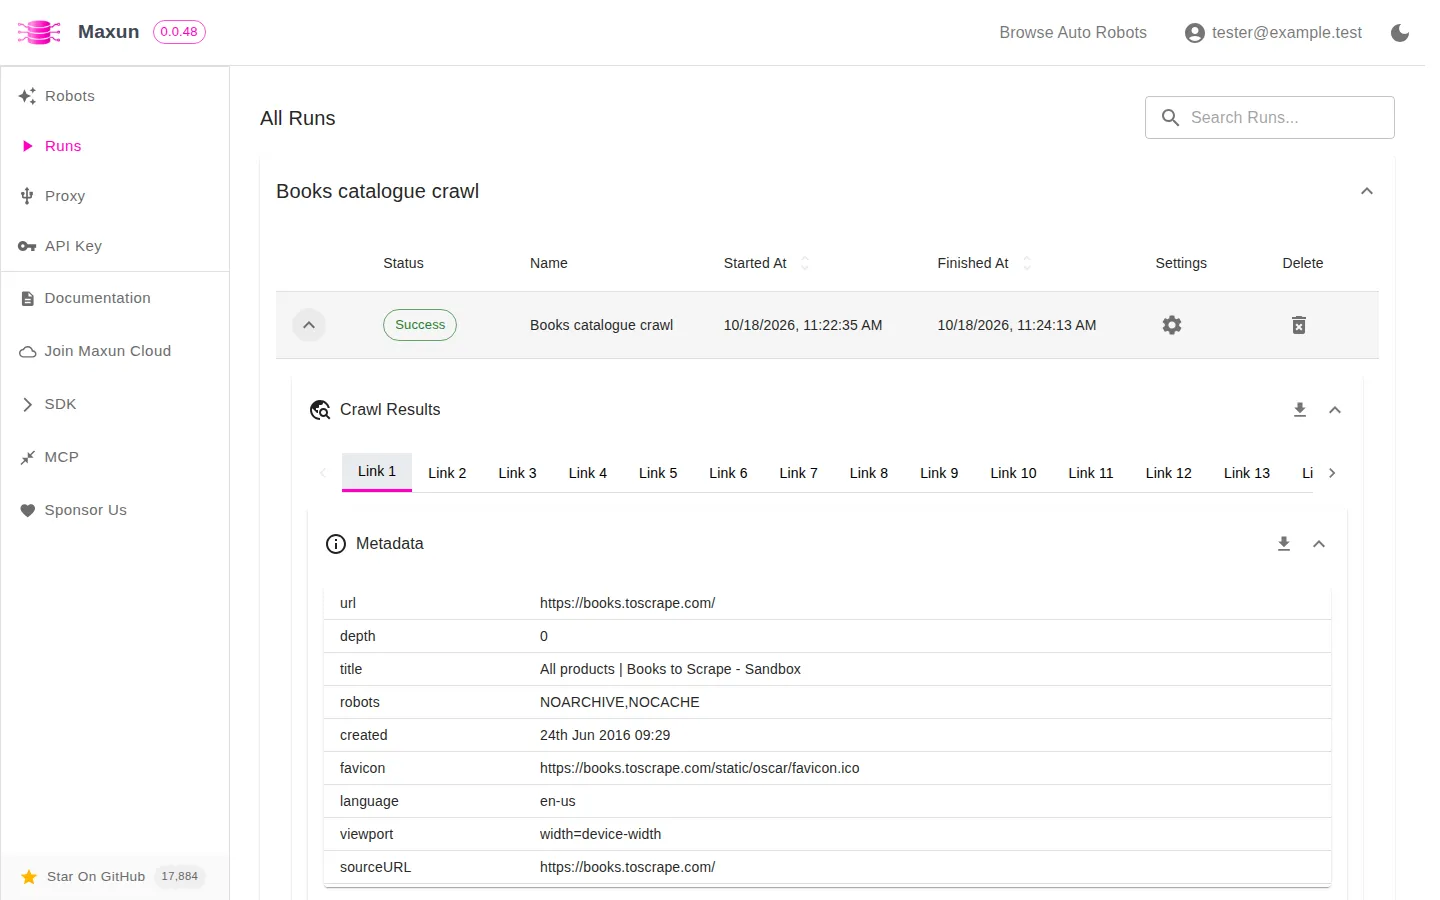Click the Maxun logo icon
This screenshot has height=900, width=1440.
pos(39,32)
